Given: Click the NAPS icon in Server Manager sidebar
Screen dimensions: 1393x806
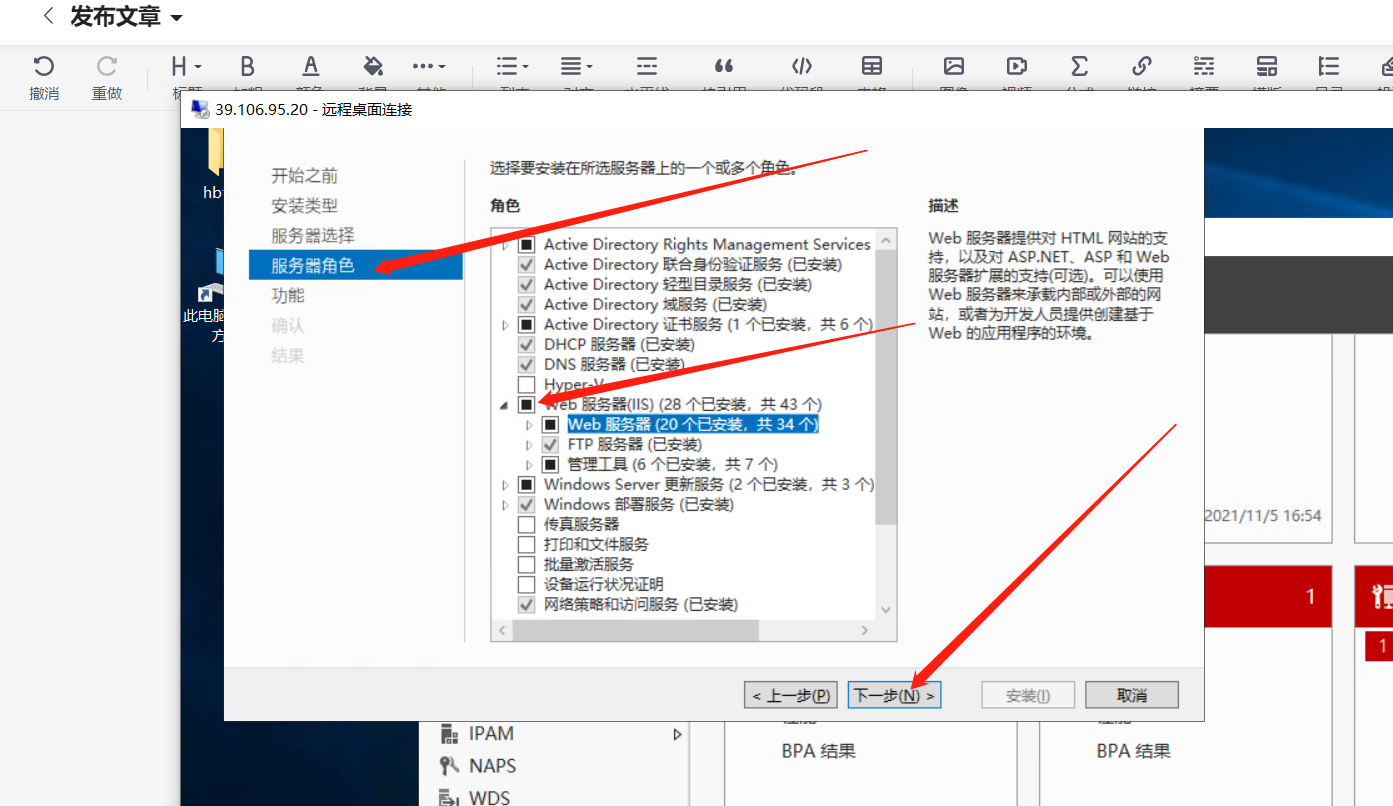Looking at the screenshot, I should point(449,766).
